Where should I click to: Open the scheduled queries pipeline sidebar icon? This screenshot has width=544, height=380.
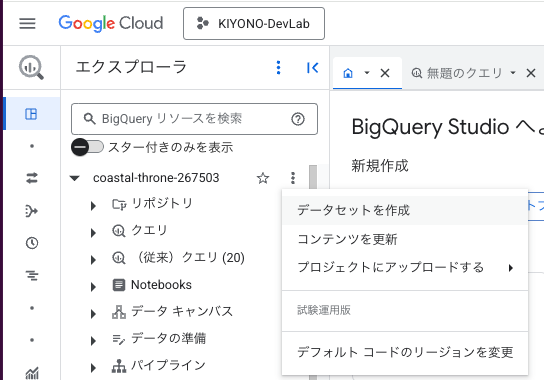32,211
